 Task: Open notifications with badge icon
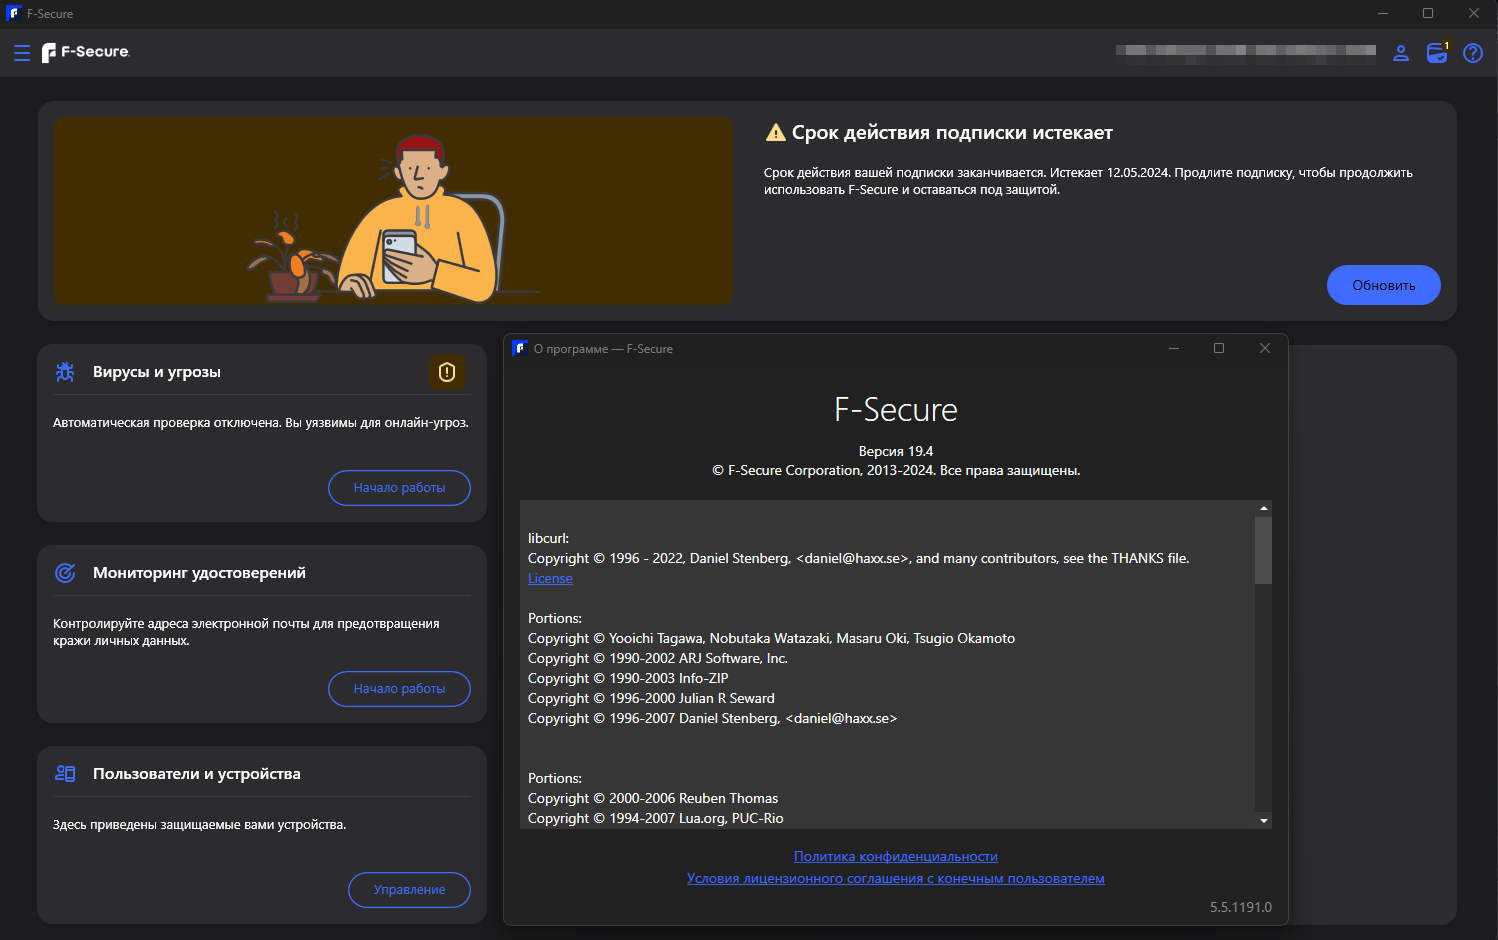1437,52
